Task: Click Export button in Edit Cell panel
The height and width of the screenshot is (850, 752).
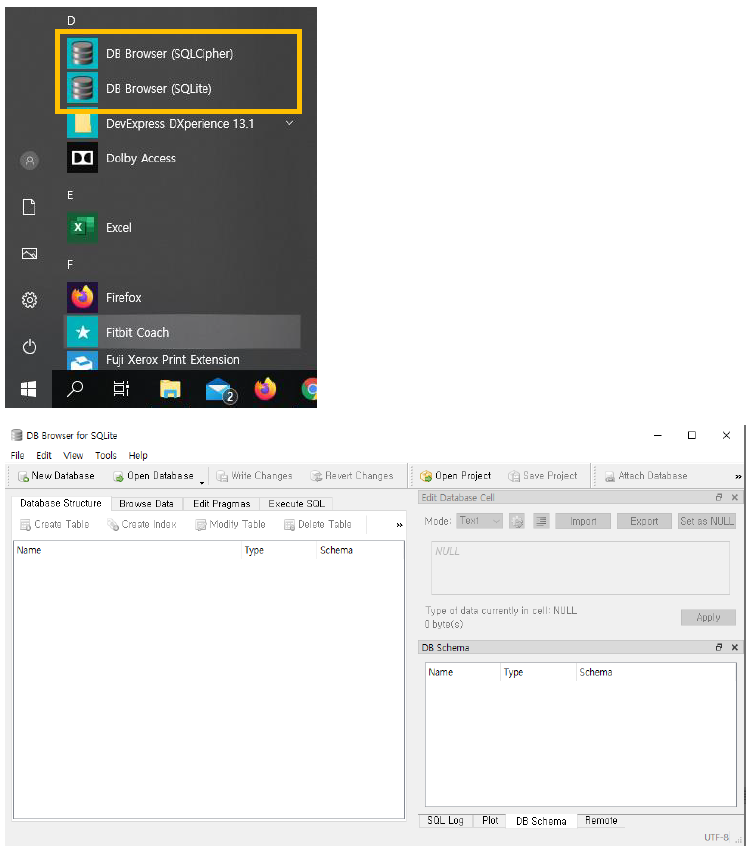Action: point(644,521)
